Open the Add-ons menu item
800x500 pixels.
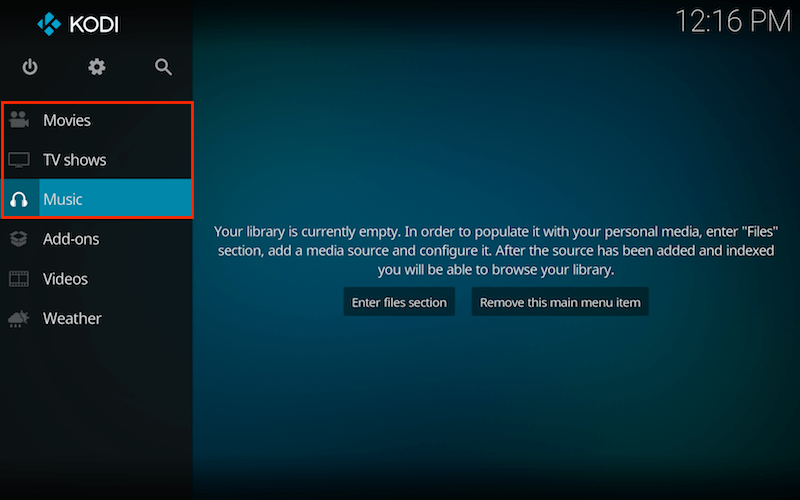(x=97, y=239)
